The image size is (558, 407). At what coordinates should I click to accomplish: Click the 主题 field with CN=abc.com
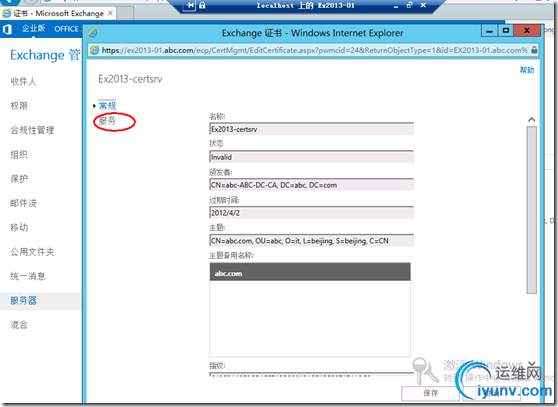coord(312,240)
